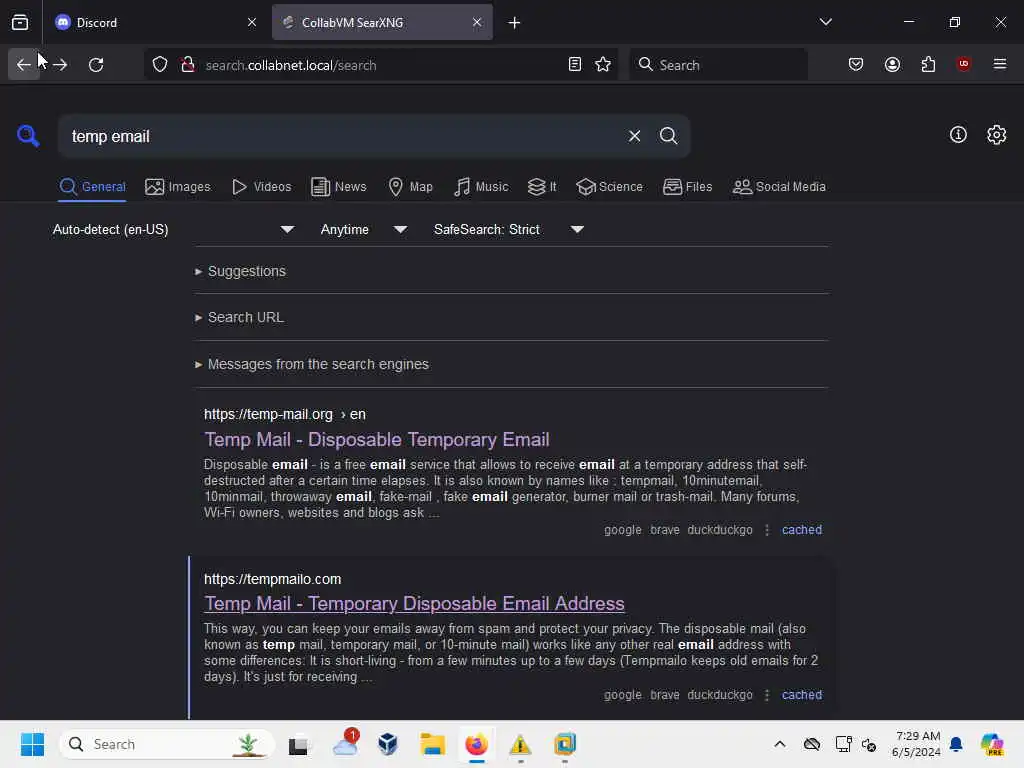Bookmark this page with star icon

tap(603, 65)
